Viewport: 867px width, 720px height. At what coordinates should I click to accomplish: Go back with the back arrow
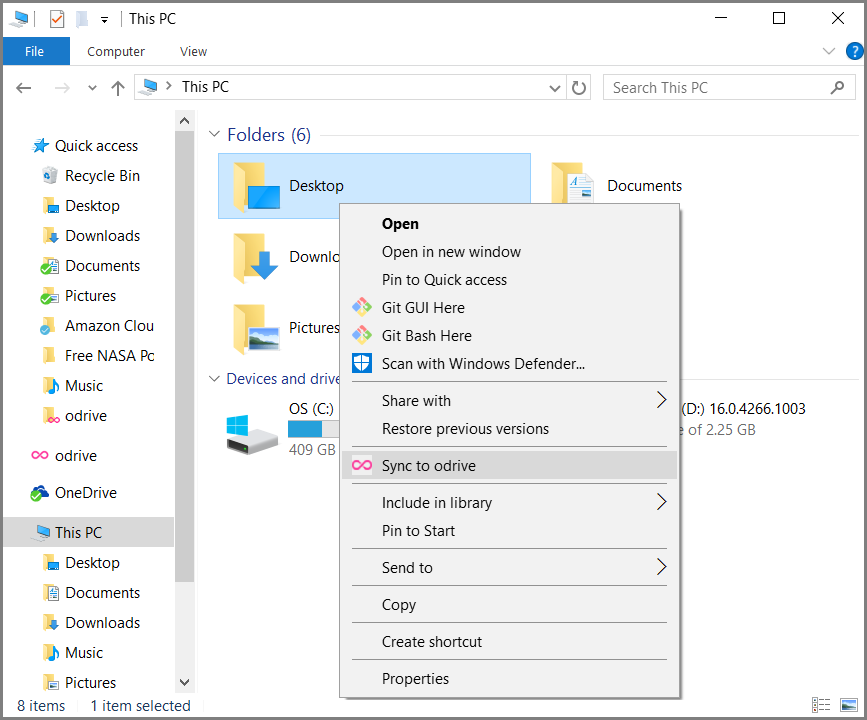click(24, 88)
